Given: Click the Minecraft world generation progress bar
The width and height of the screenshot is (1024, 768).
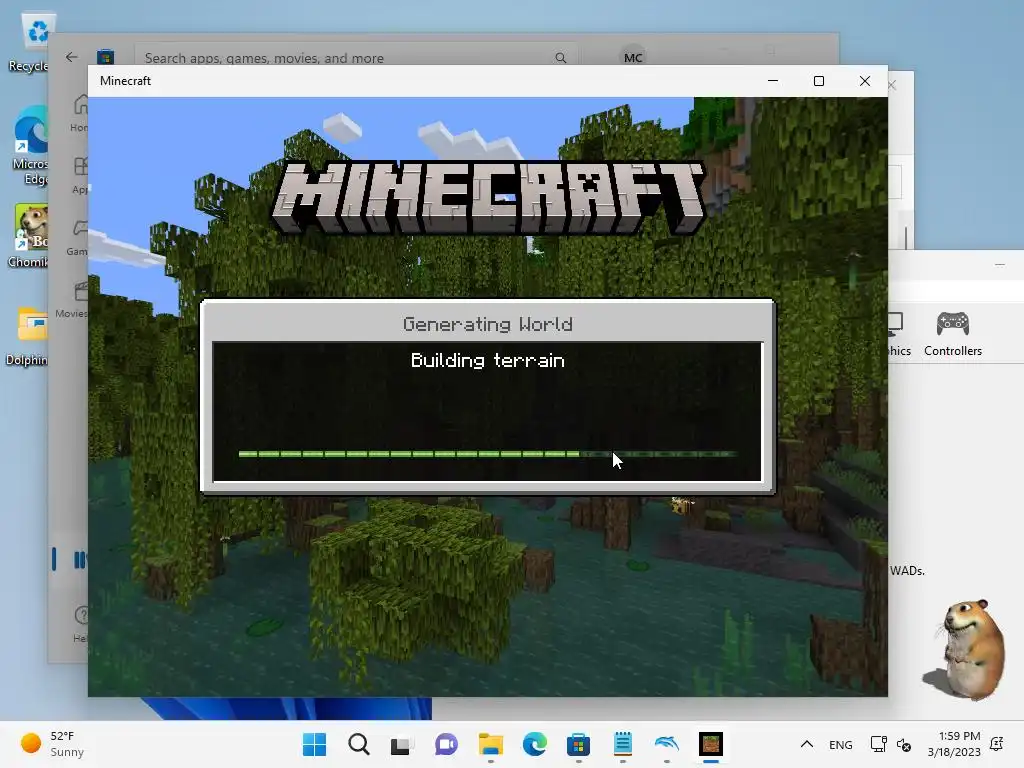Looking at the screenshot, I should click(x=488, y=454).
